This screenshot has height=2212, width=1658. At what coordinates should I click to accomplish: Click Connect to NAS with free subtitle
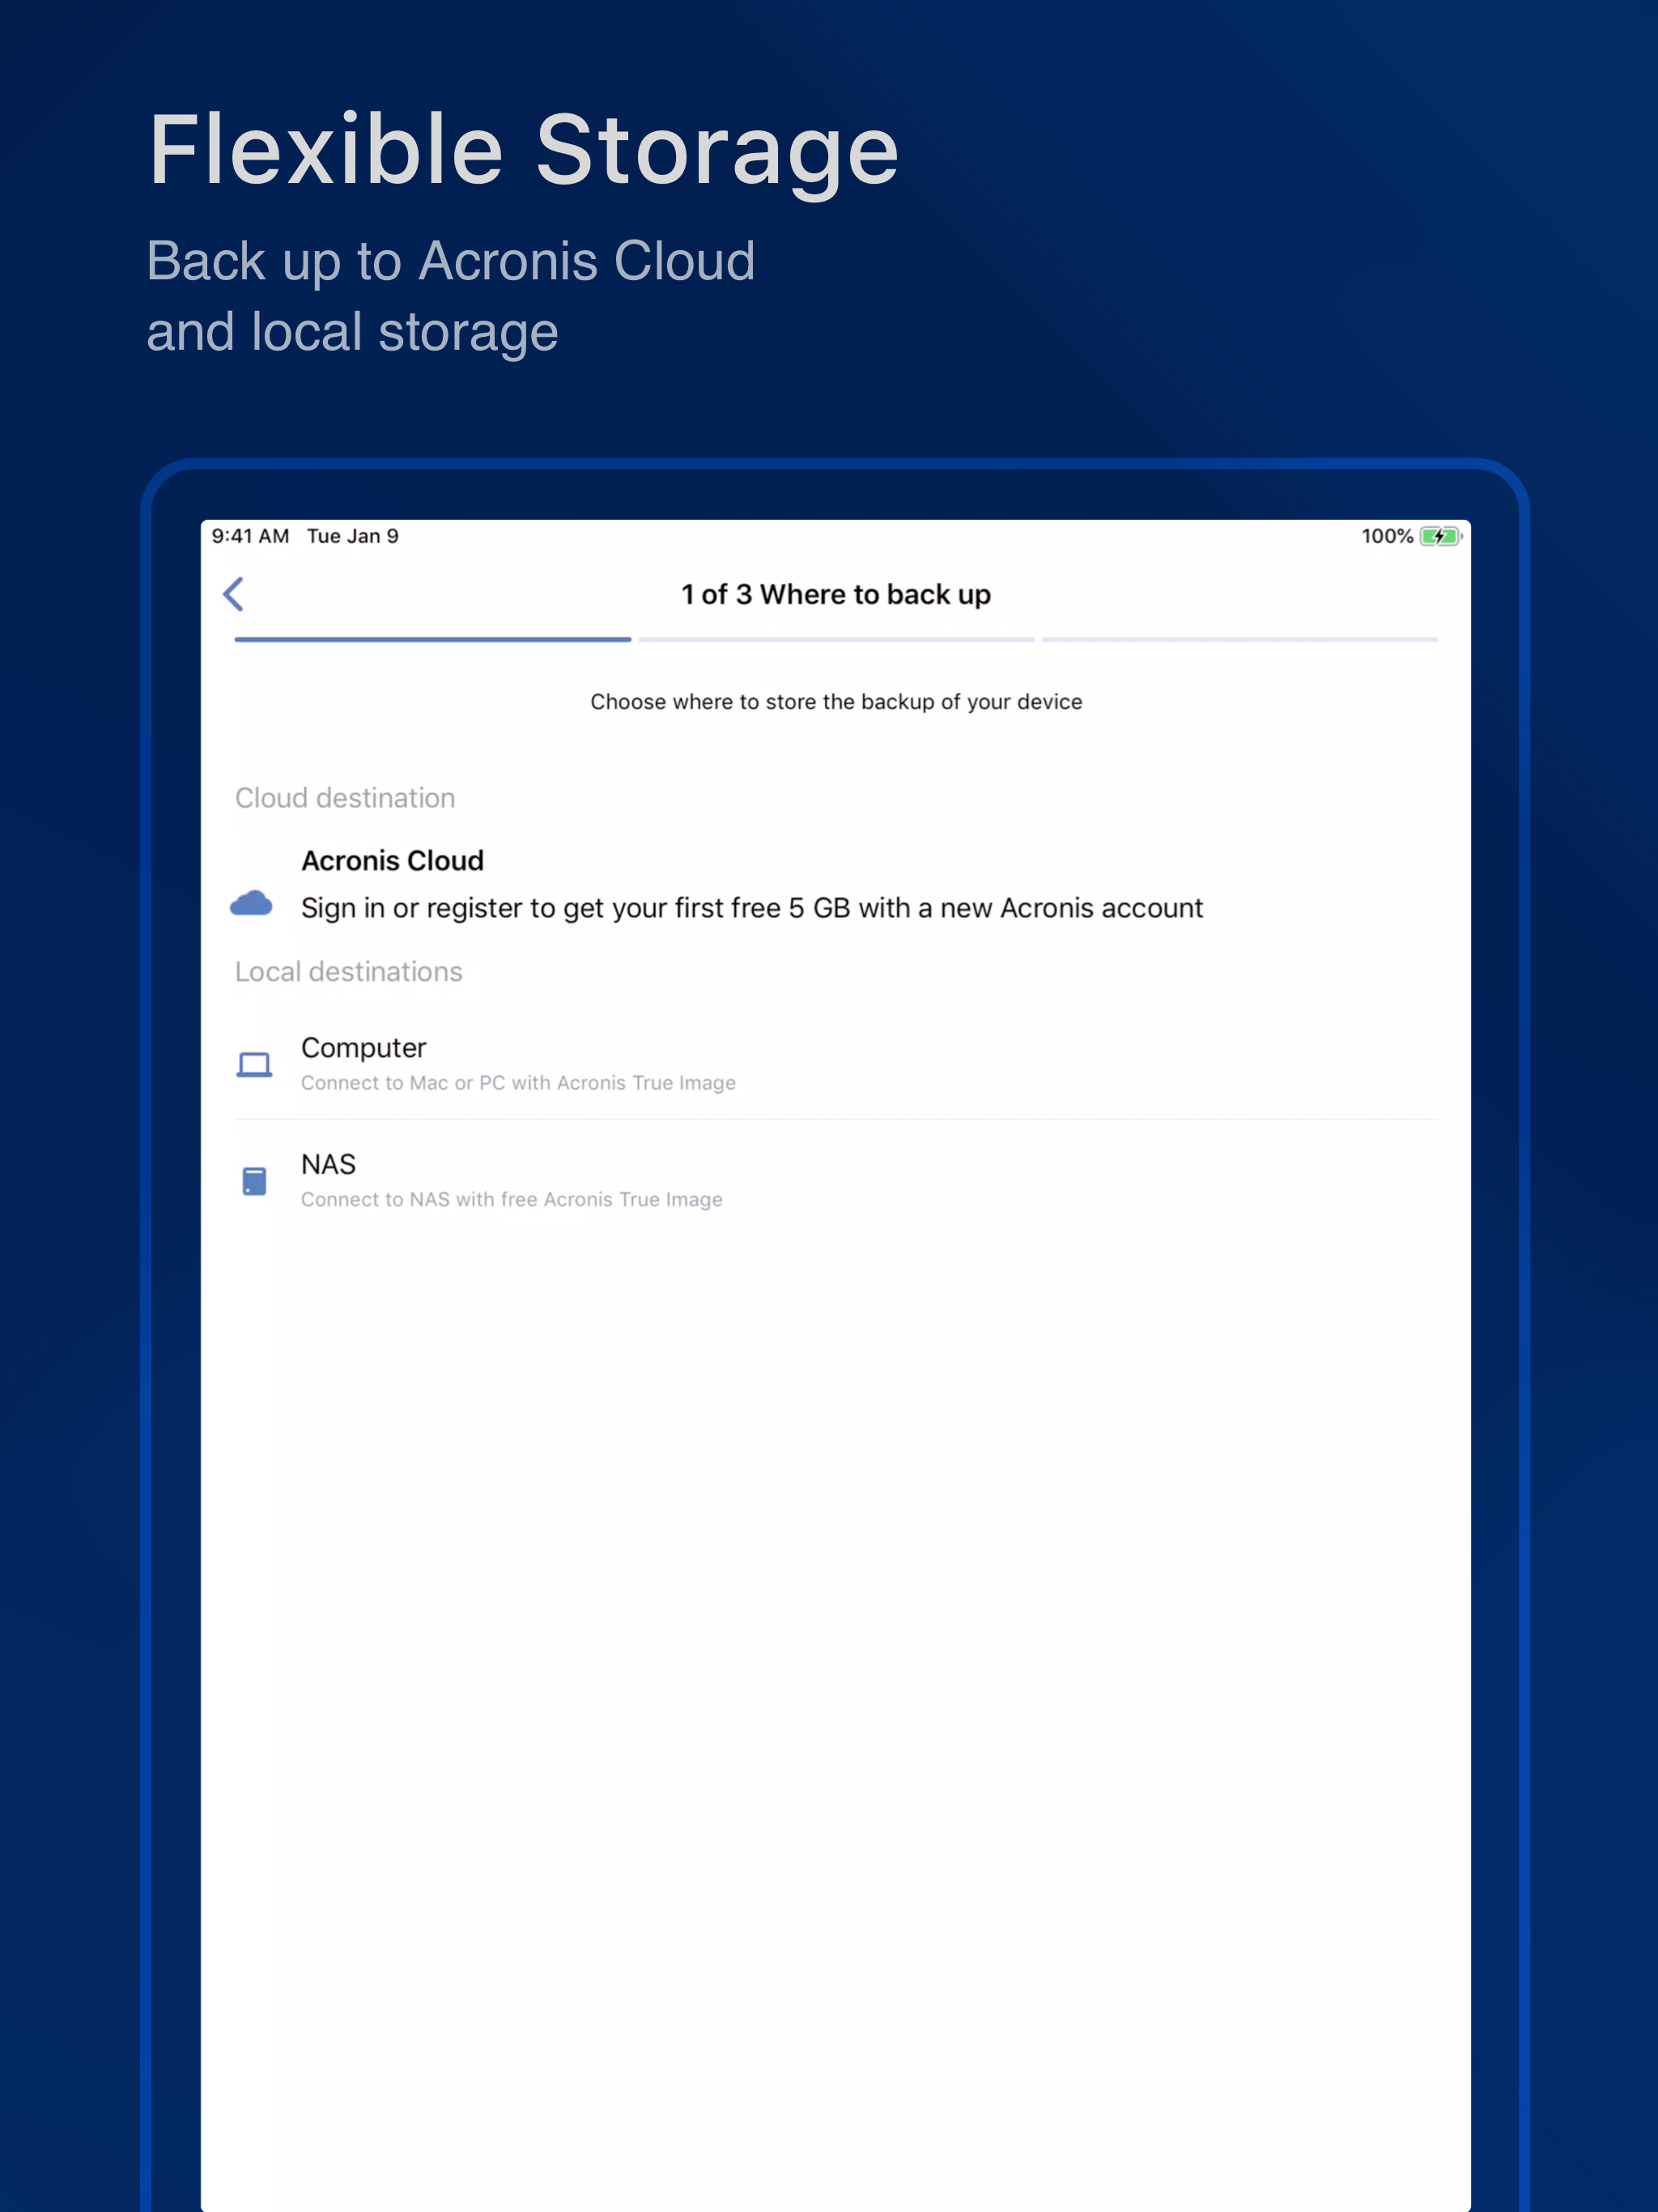click(511, 1200)
